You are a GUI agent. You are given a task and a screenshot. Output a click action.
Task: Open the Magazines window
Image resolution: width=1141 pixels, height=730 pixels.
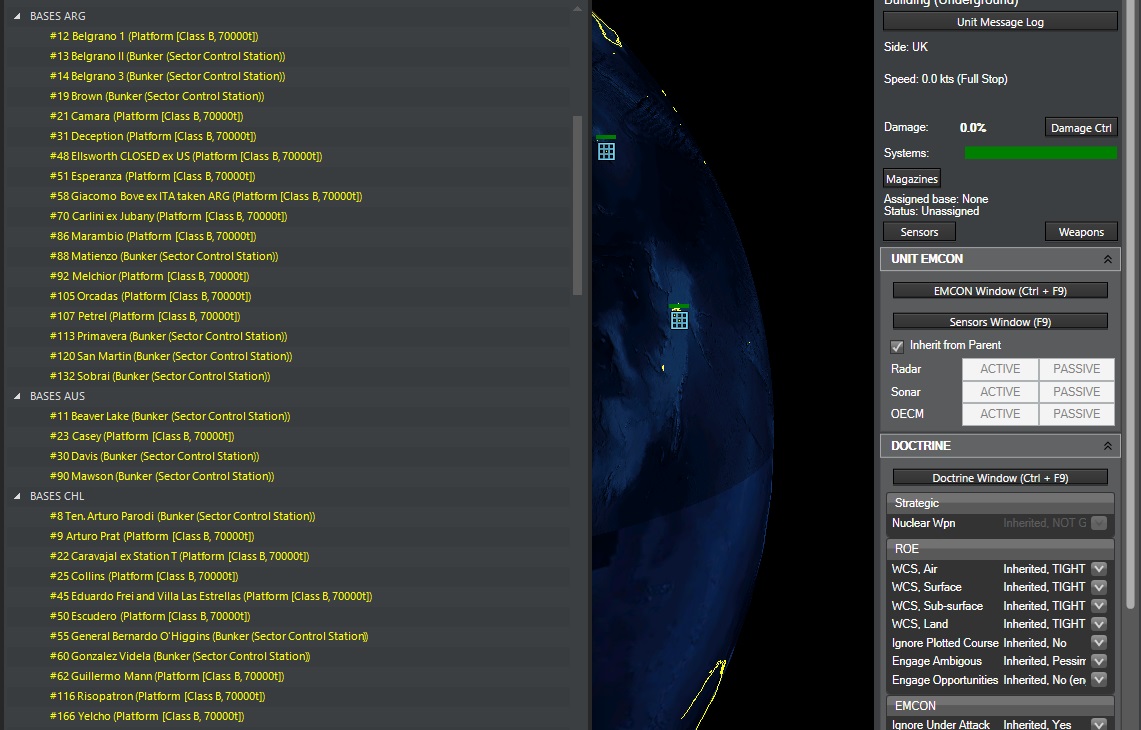pyautogui.click(x=912, y=178)
